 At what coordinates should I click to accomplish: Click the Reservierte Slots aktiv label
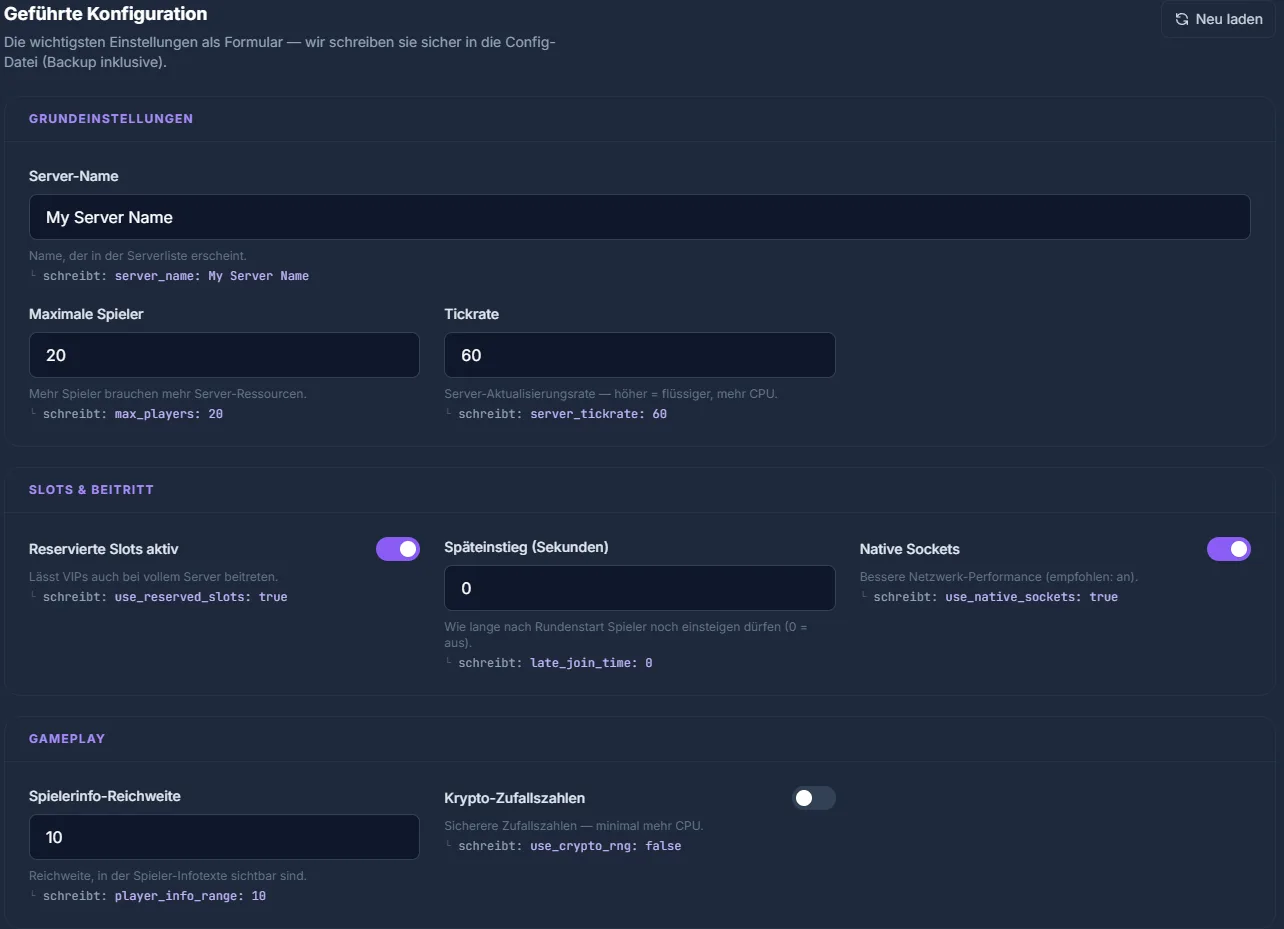click(104, 549)
